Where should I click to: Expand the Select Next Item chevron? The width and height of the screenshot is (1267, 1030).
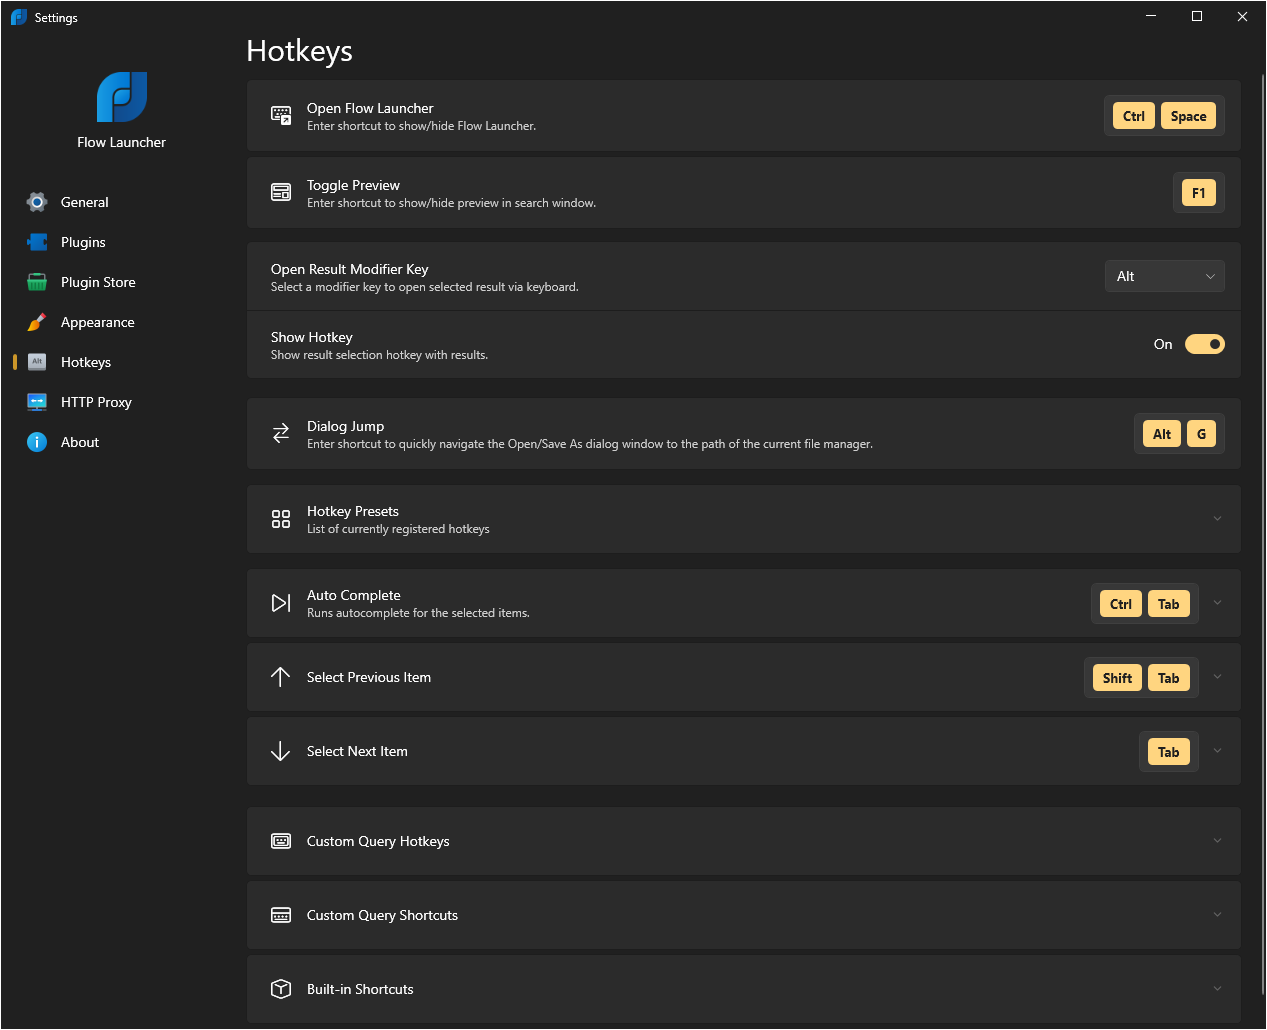[1217, 751]
